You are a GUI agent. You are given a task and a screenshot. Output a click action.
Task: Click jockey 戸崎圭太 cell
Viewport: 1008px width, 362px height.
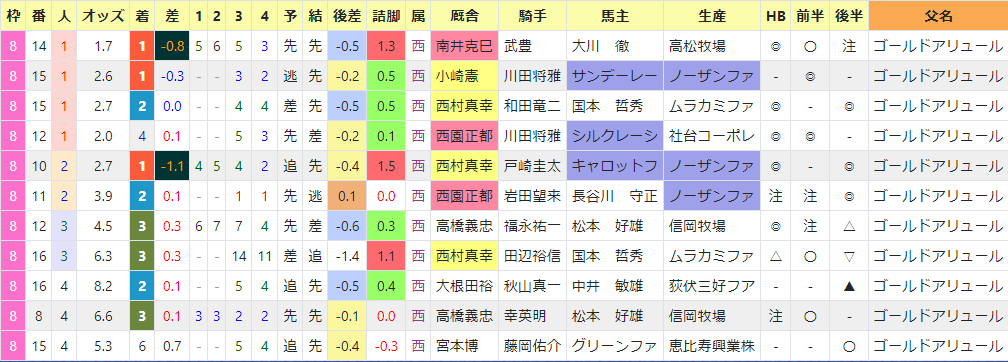coord(533,166)
